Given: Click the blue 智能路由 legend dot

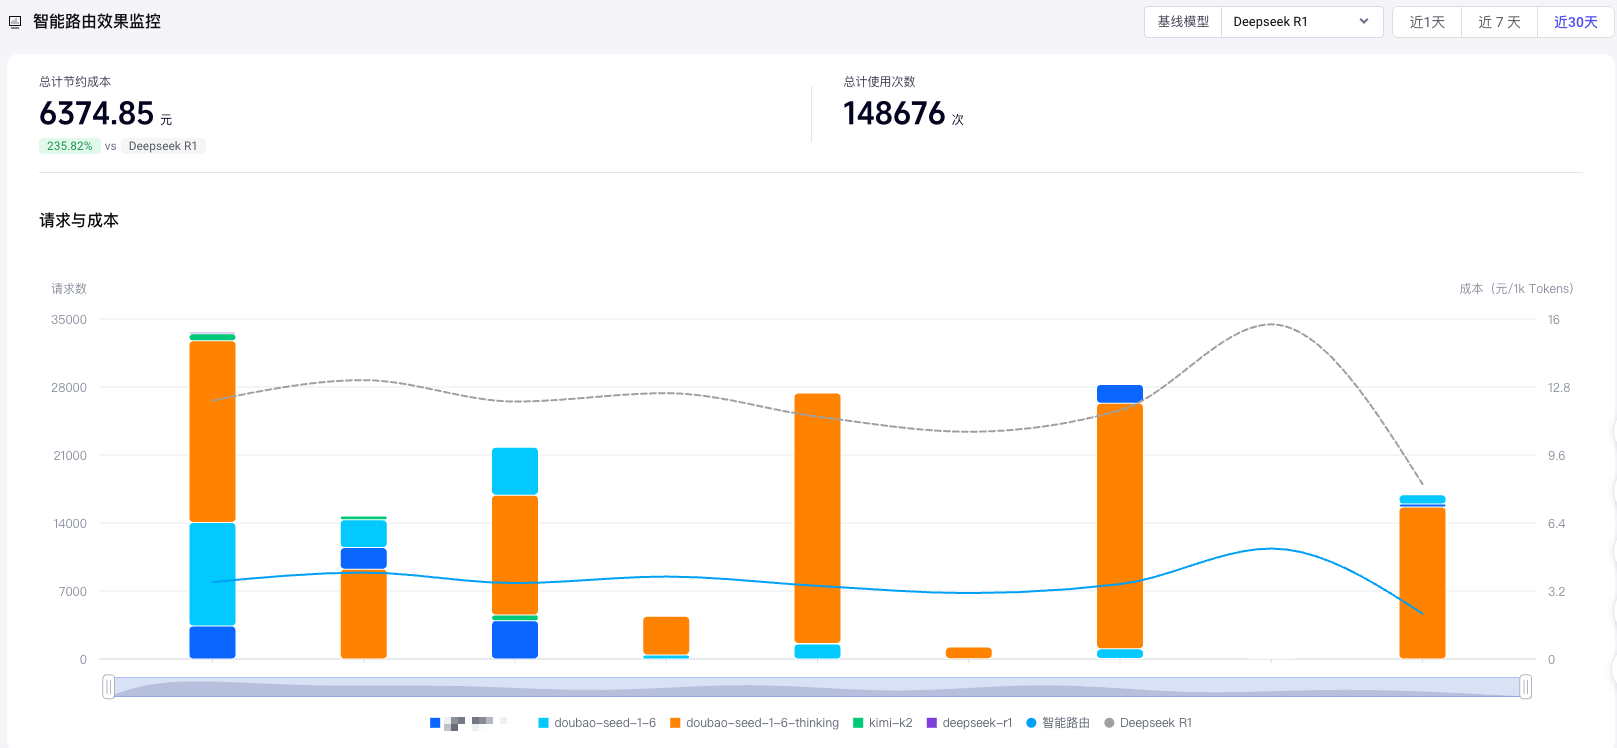Looking at the screenshot, I should click(x=1031, y=723).
